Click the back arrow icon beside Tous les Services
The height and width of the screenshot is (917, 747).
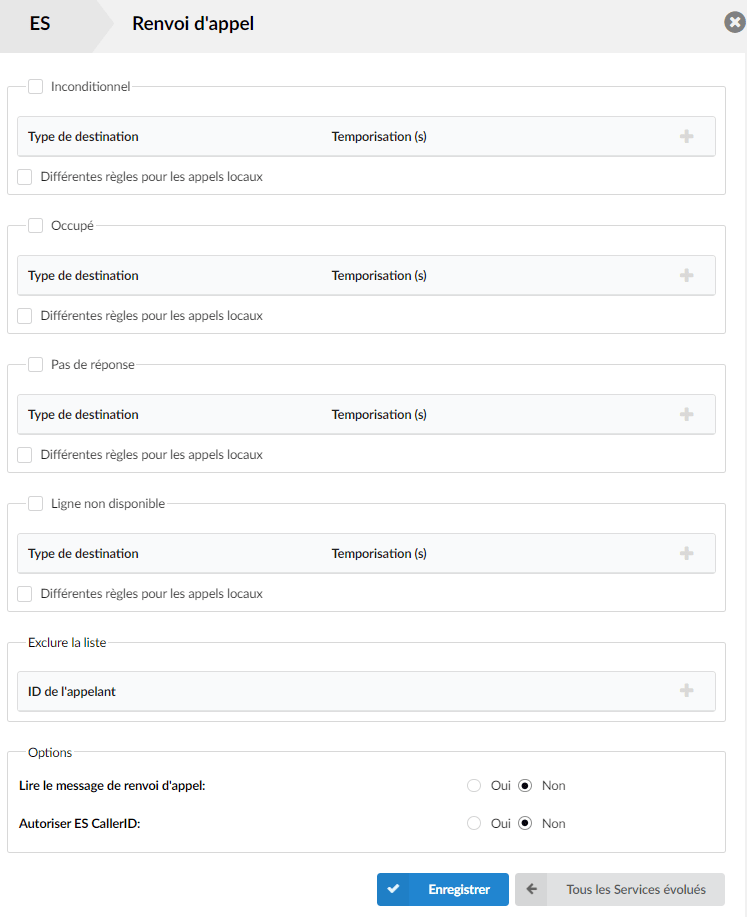coord(531,889)
